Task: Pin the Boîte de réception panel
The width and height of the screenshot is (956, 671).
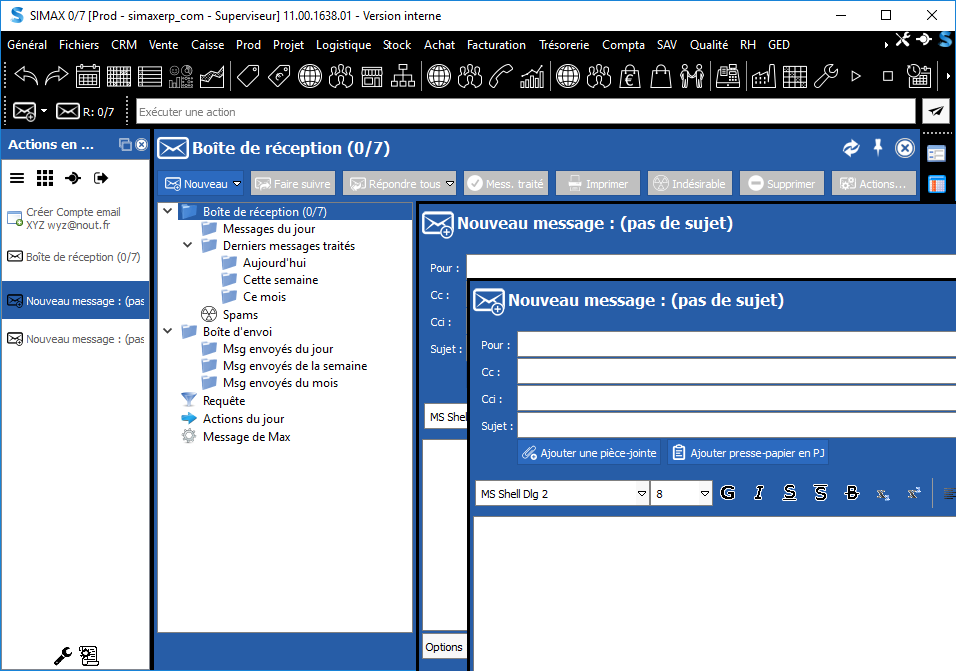Action: [878, 148]
